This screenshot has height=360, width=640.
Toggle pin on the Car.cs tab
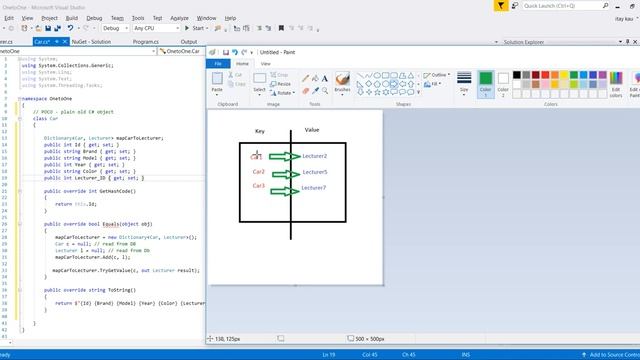click(x=57, y=42)
